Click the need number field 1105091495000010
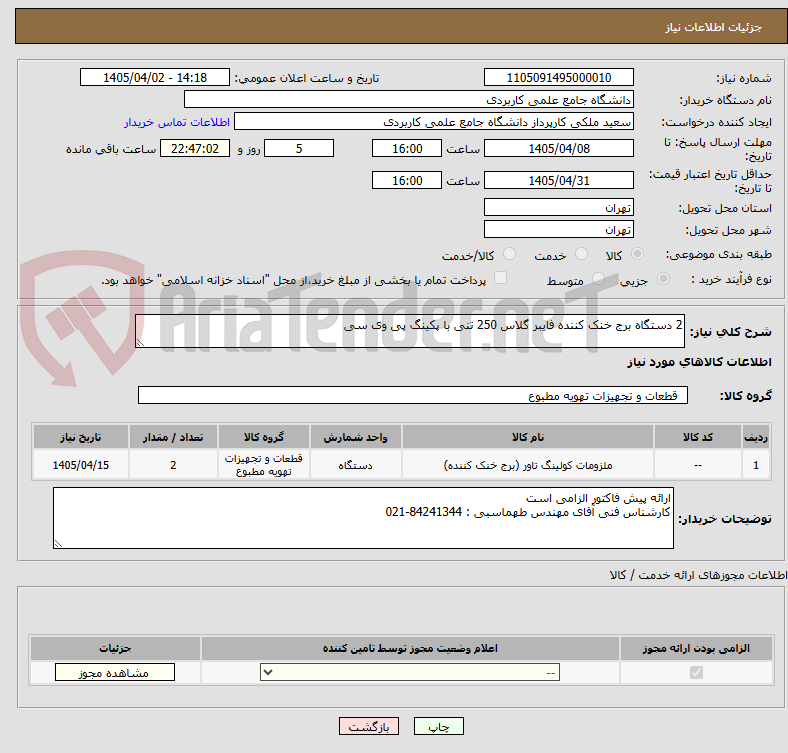Viewport: 788px width, 753px height. [x=558, y=77]
